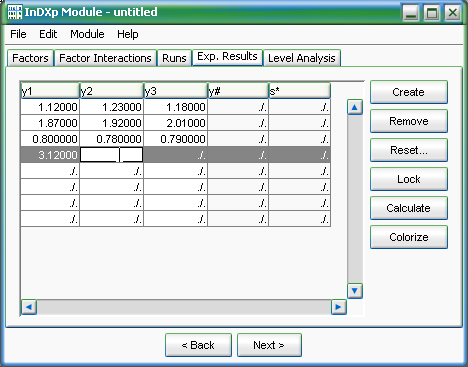This screenshot has width=468, height=367.
Task: Select the Exp. Results tab
Action: (x=227, y=56)
